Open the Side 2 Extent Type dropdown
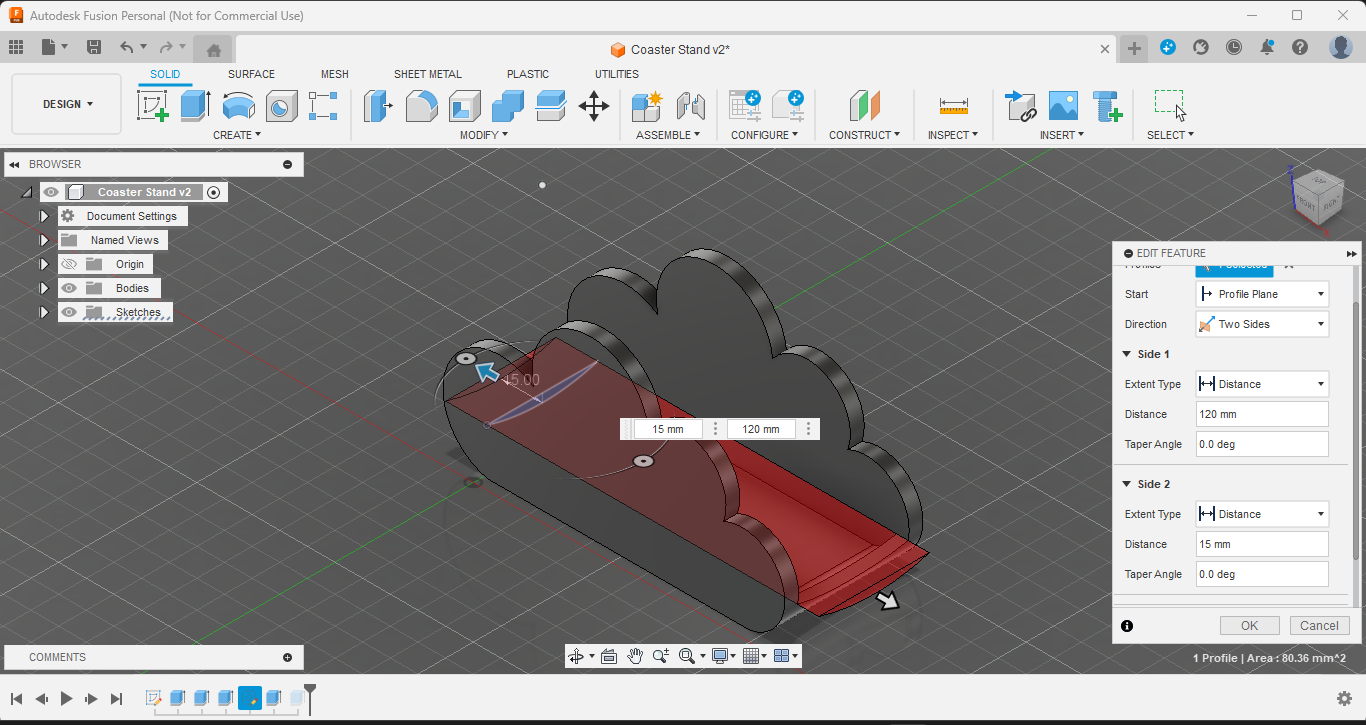 point(1262,514)
